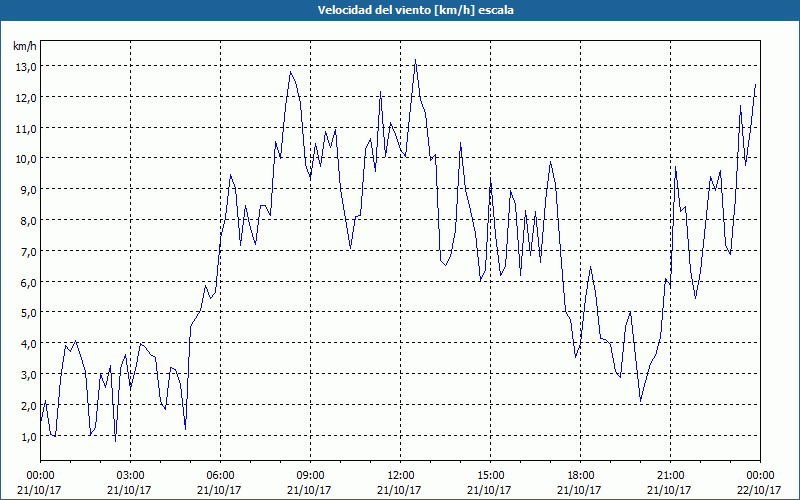The width and height of the screenshot is (800, 500).
Task: Click the 2,0 y-axis label
Action: (28, 406)
